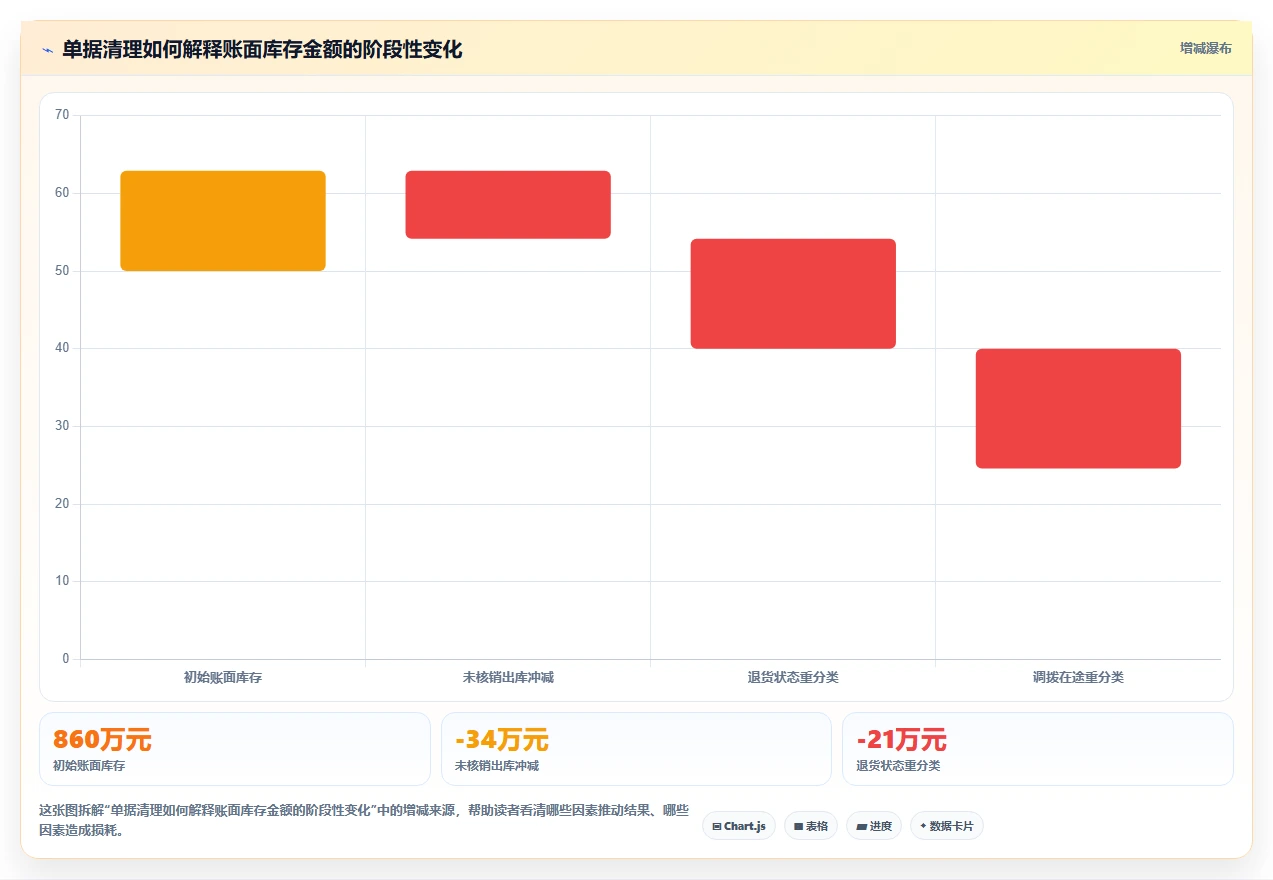
Task: Click the 退货状态重分类 x-axis label
Action: (793, 677)
